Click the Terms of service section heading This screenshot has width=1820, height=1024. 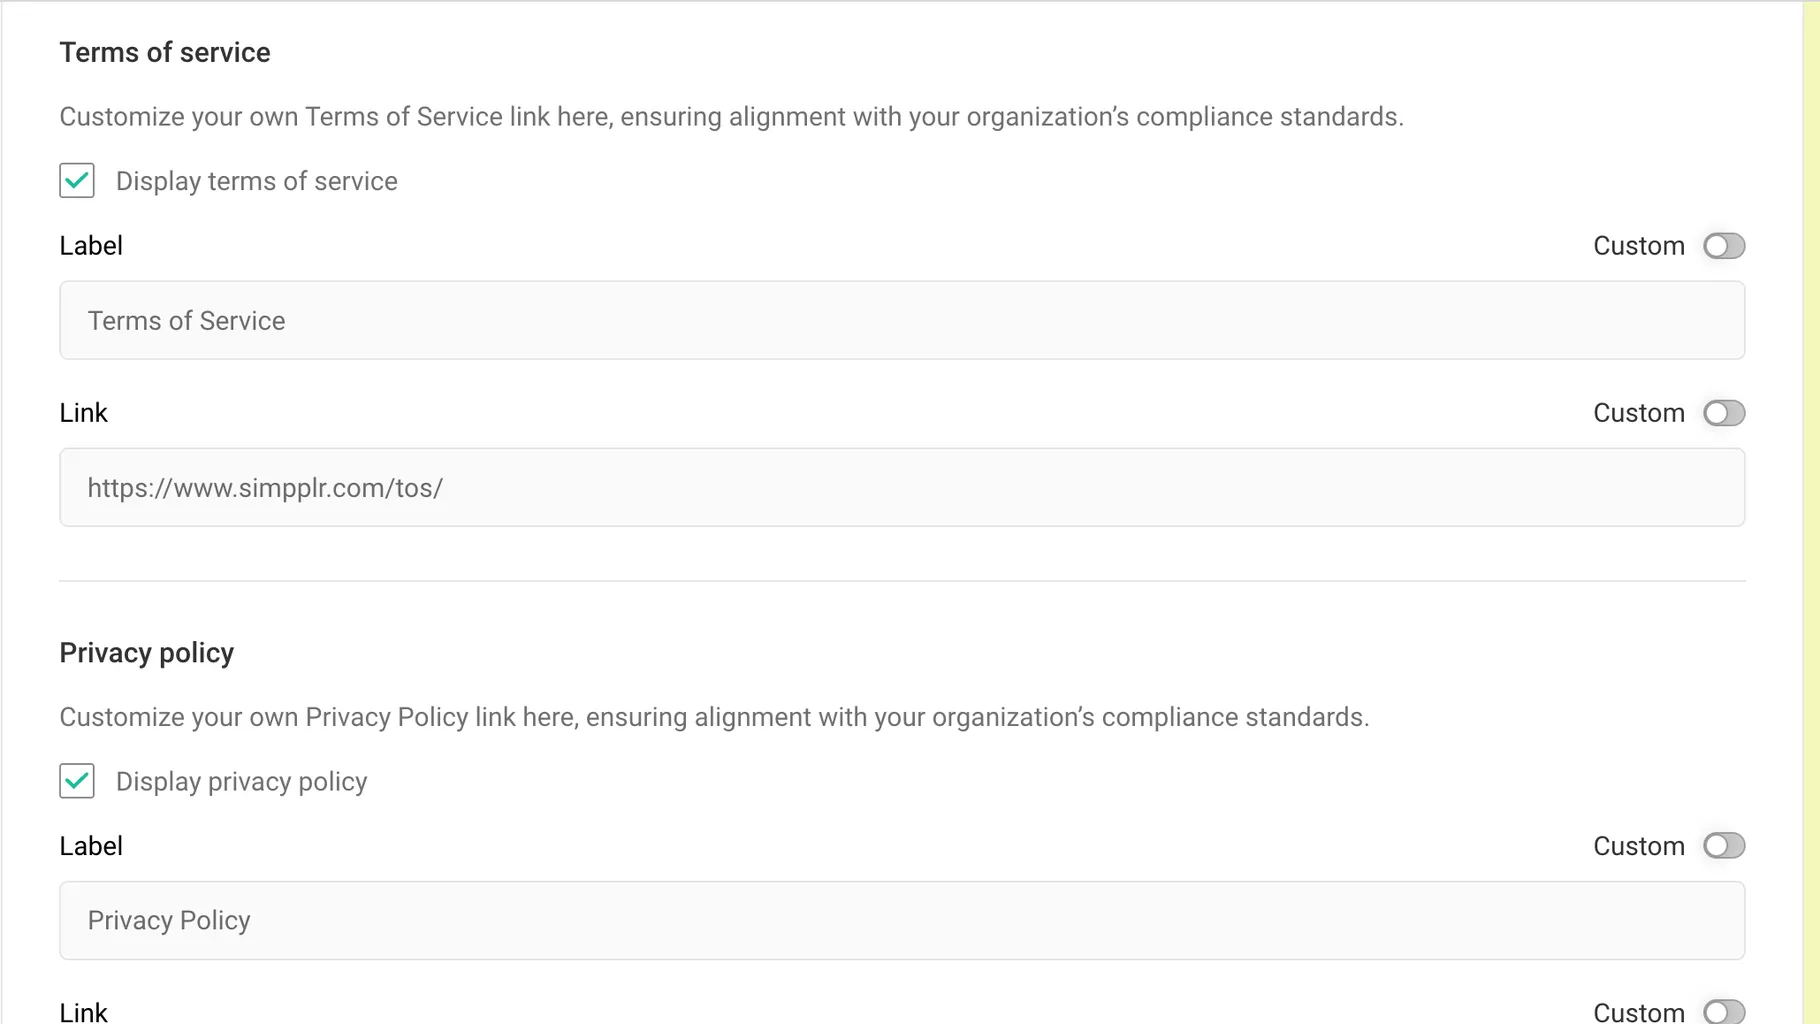coord(165,52)
